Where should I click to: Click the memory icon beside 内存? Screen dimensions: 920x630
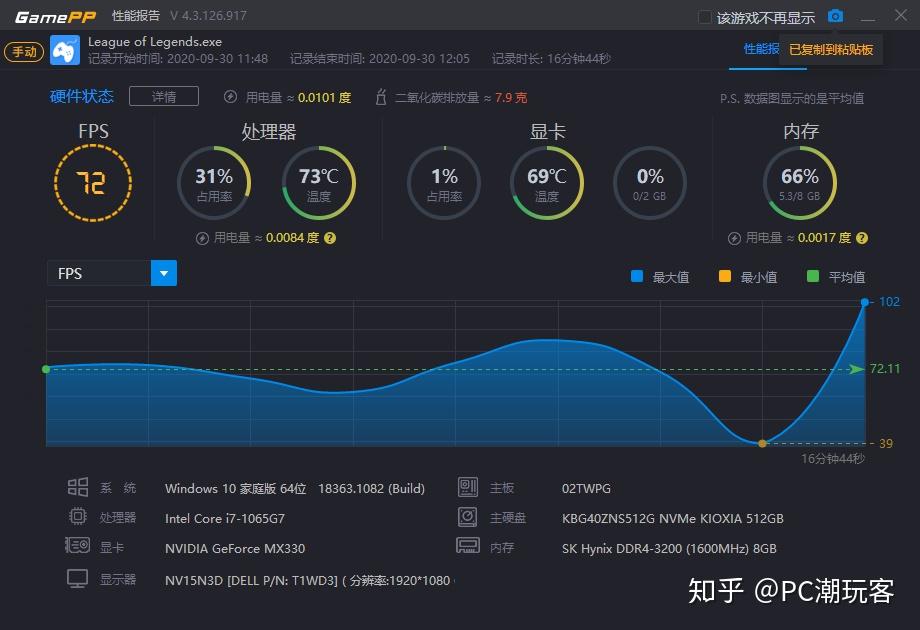point(468,545)
